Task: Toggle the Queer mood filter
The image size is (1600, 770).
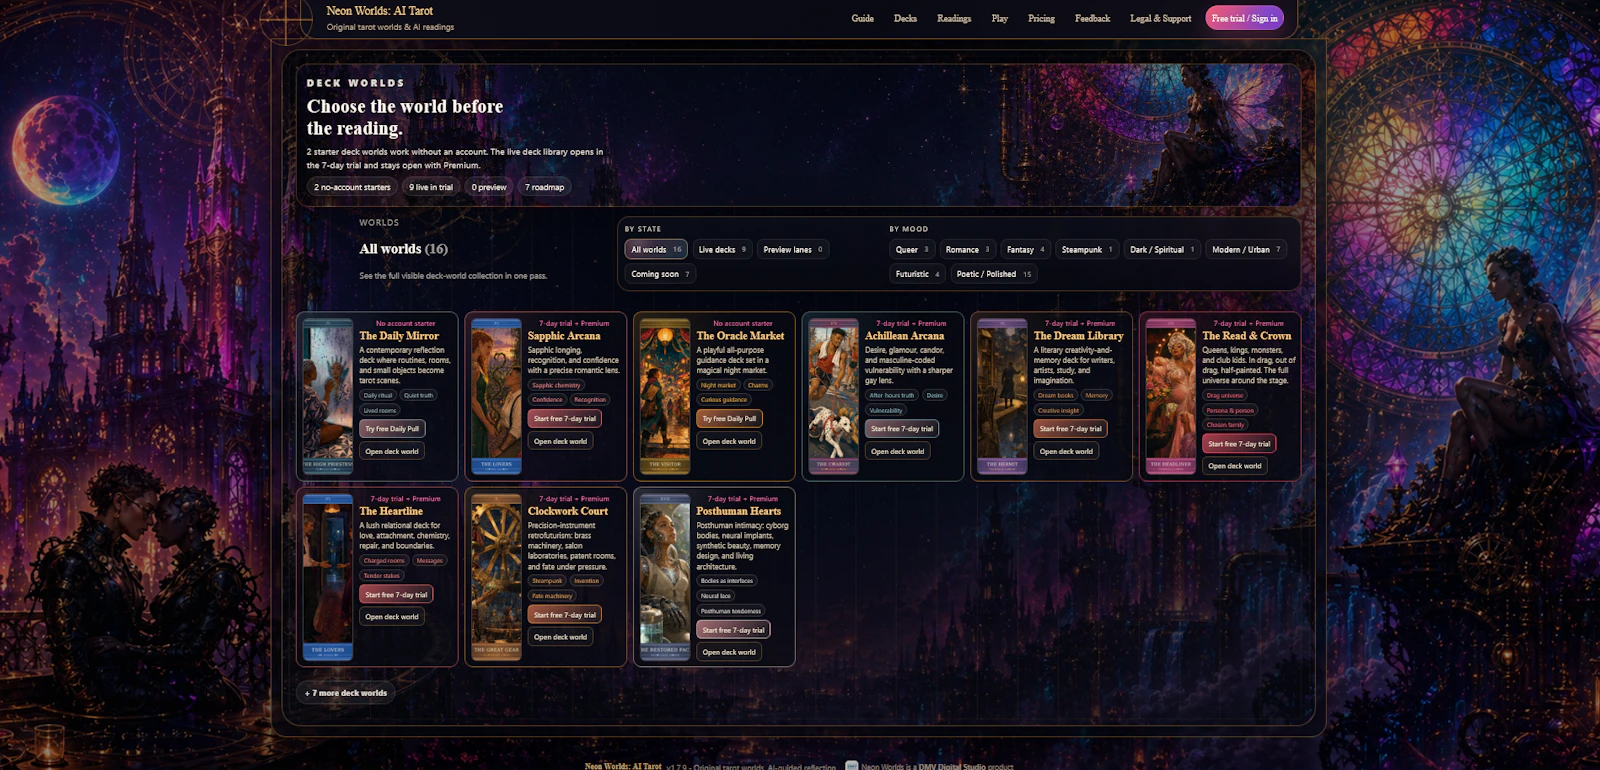Action: click(912, 249)
